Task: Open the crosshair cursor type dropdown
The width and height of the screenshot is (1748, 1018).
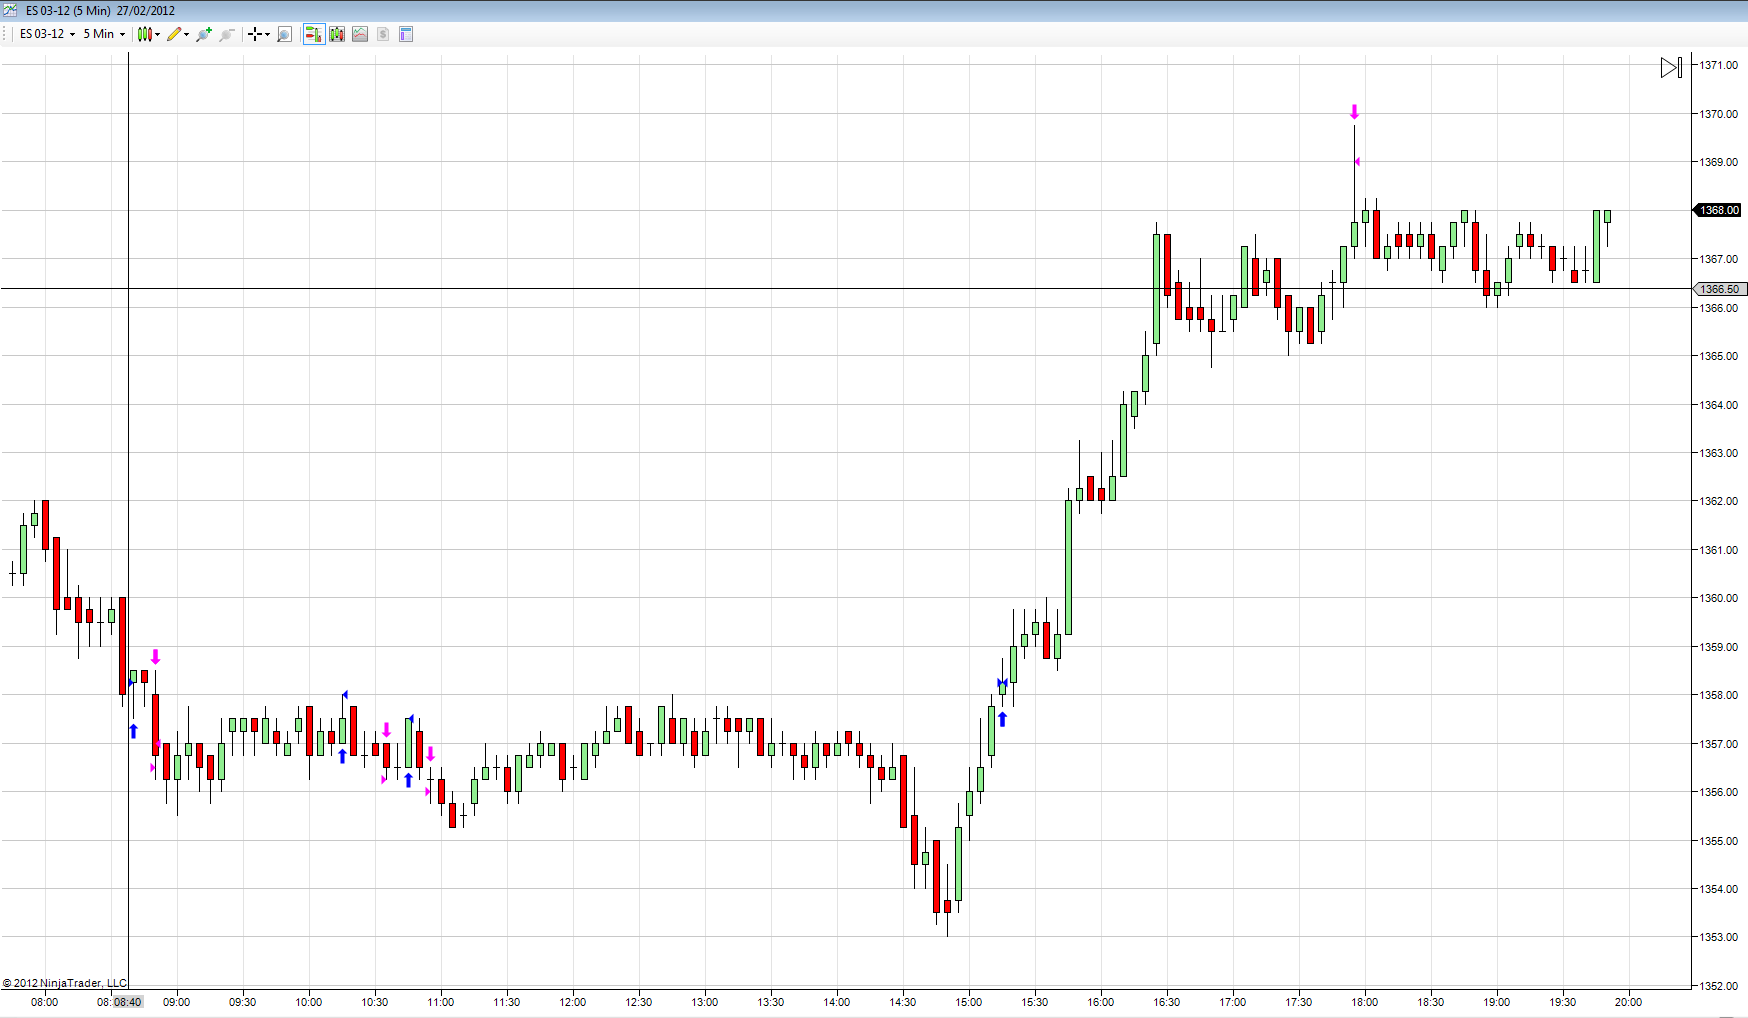Action: pos(259,34)
